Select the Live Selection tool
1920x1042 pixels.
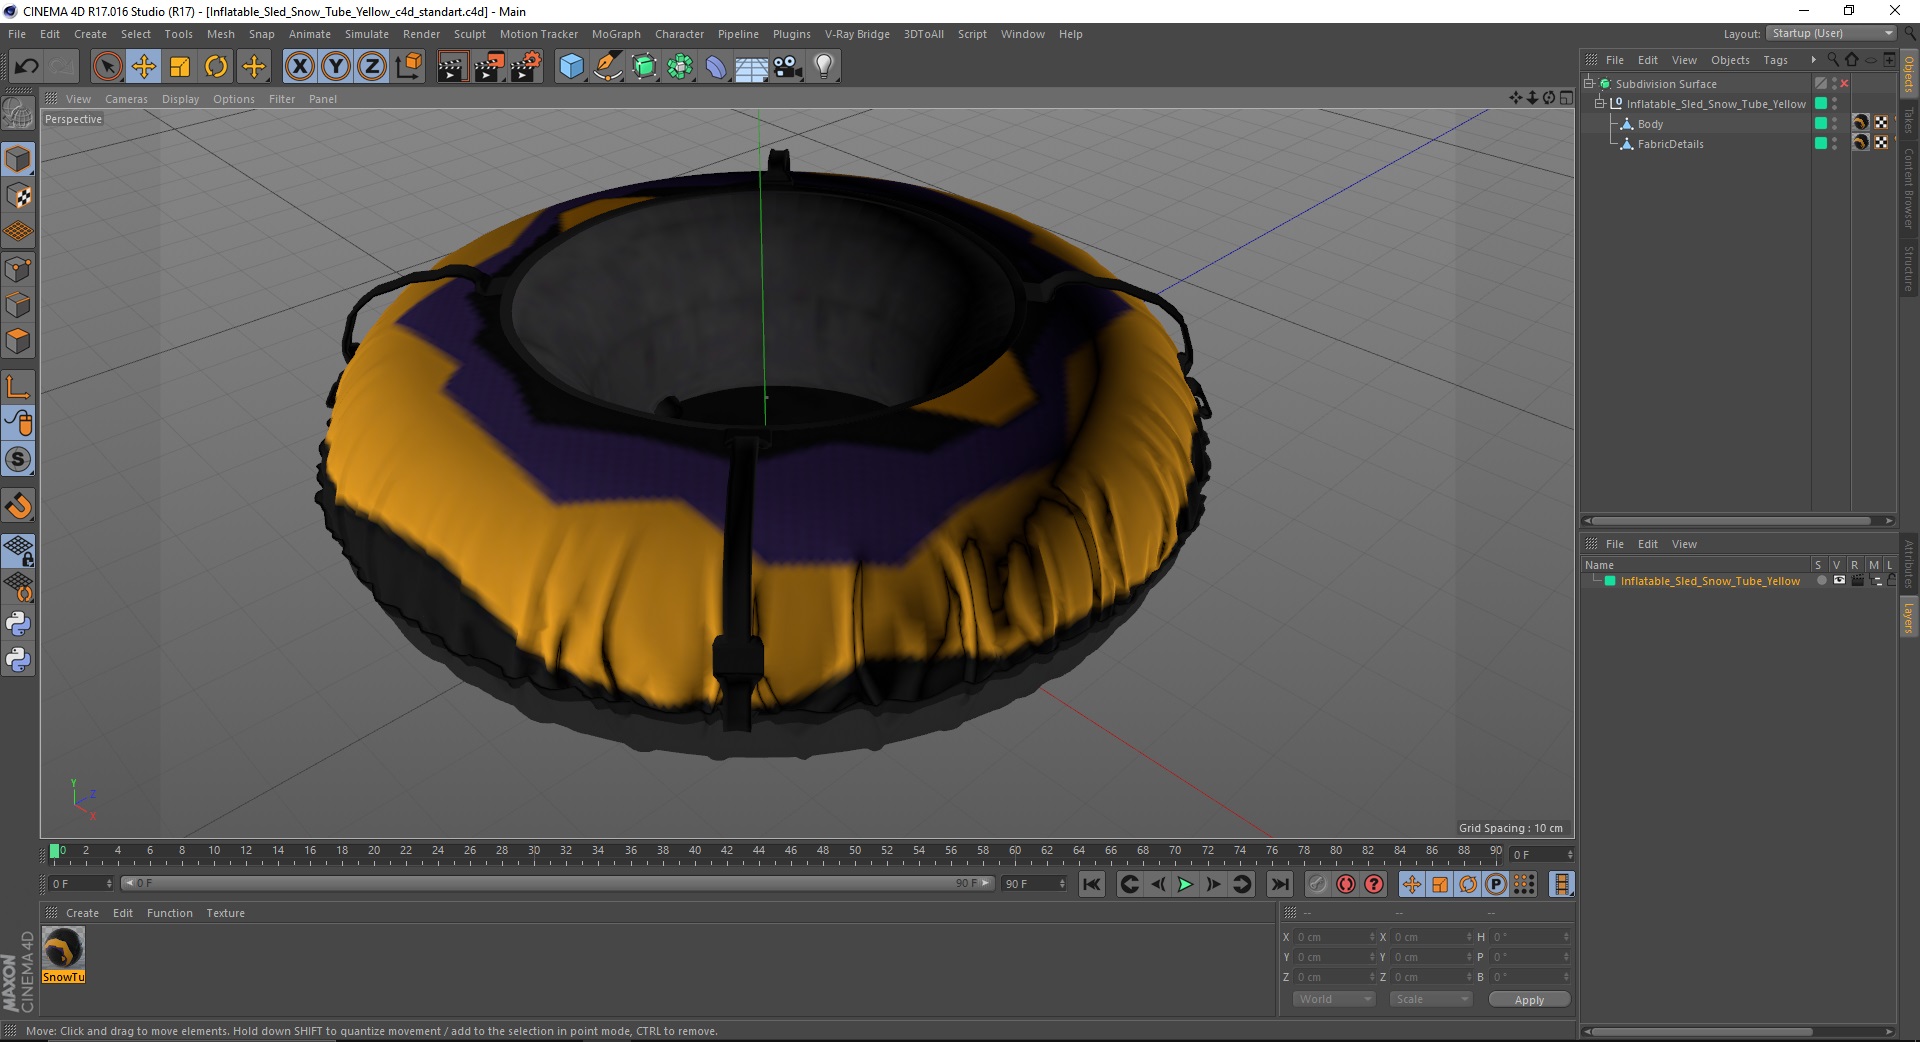[107, 67]
